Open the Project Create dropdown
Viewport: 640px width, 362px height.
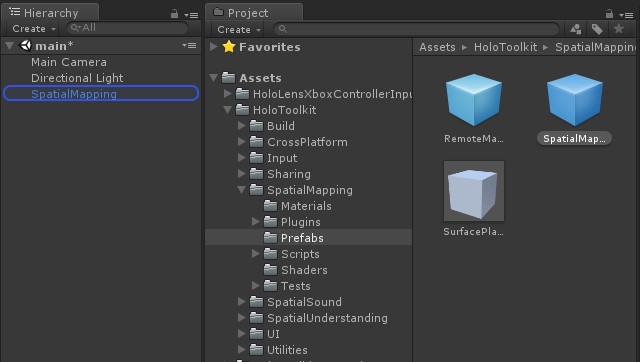click(x=238, y=29)
